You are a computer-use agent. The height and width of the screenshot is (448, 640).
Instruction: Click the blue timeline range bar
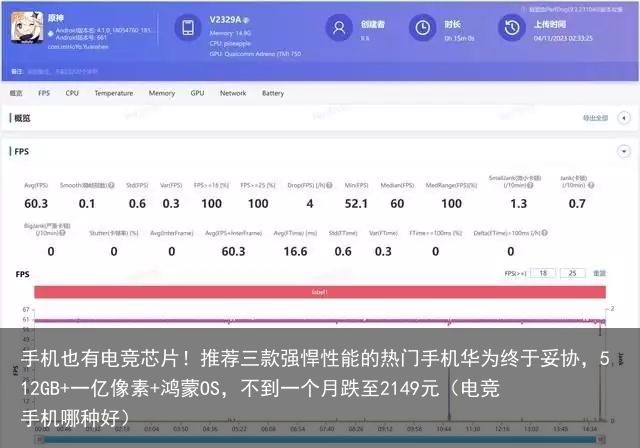click(320, 439)
